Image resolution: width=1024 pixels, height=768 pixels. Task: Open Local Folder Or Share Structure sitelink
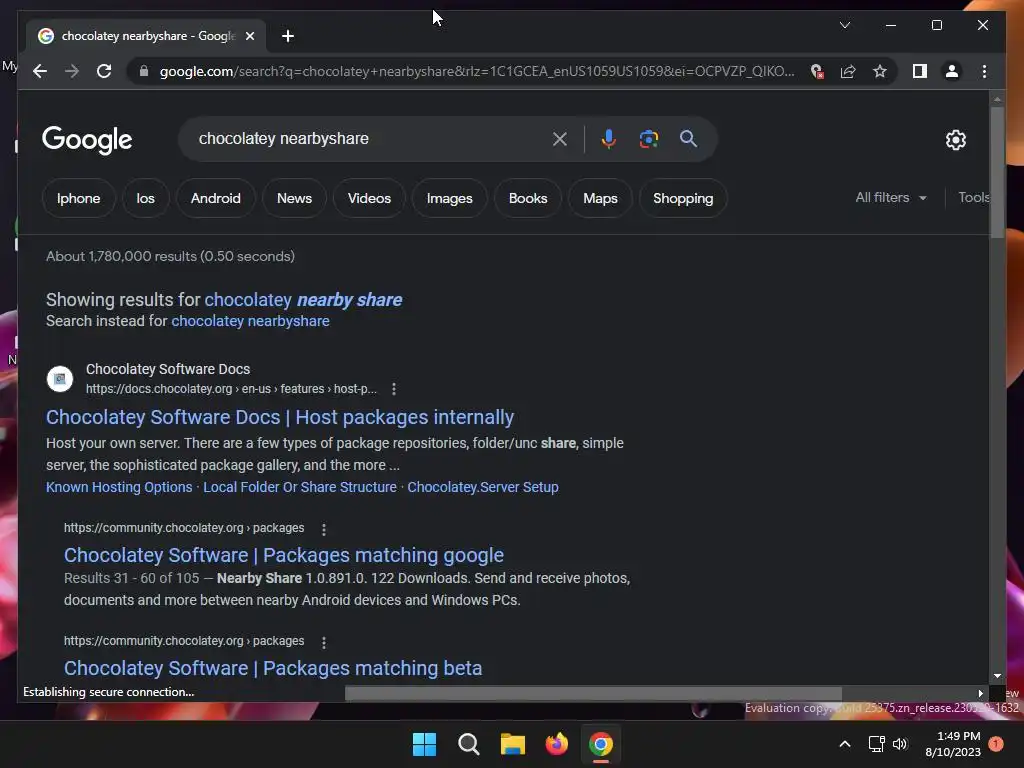[300, 487]
